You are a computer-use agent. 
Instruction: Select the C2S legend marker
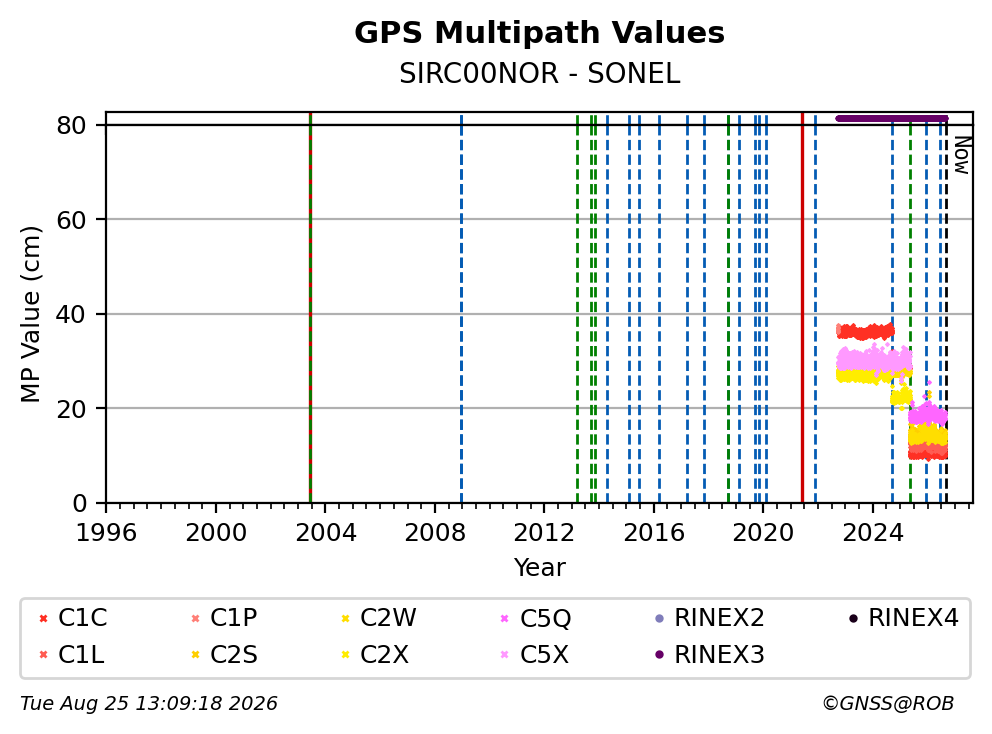[195, 655]
